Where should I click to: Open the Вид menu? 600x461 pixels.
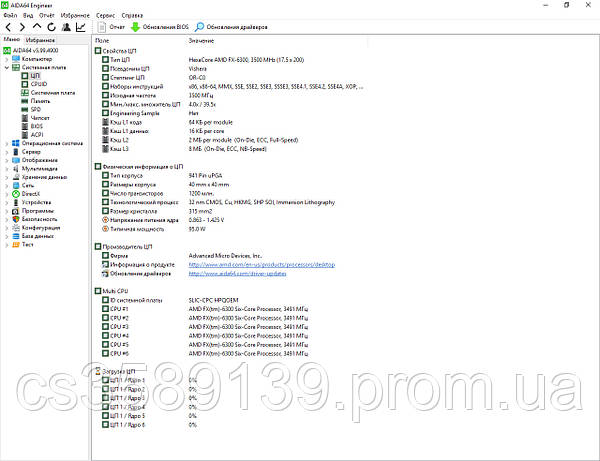[x=28, y=15]
